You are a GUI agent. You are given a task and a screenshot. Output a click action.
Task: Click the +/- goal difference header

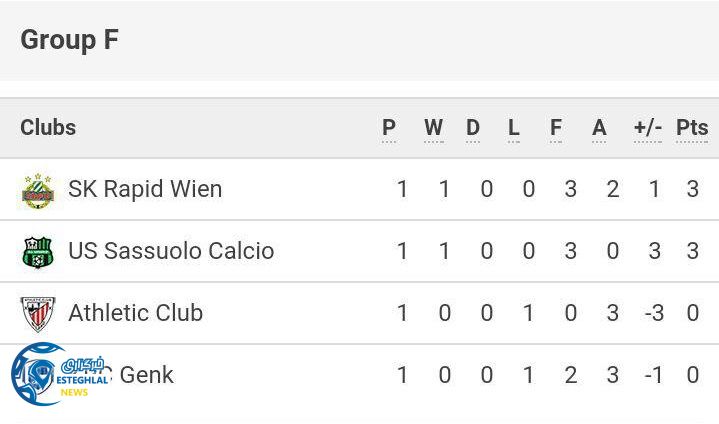coord(648,128)
